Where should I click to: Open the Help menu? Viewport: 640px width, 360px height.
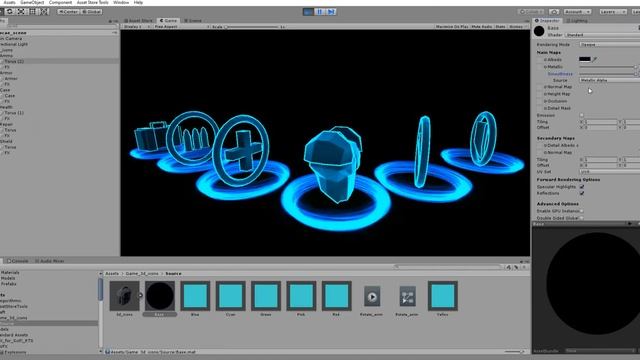pos(138,2)
